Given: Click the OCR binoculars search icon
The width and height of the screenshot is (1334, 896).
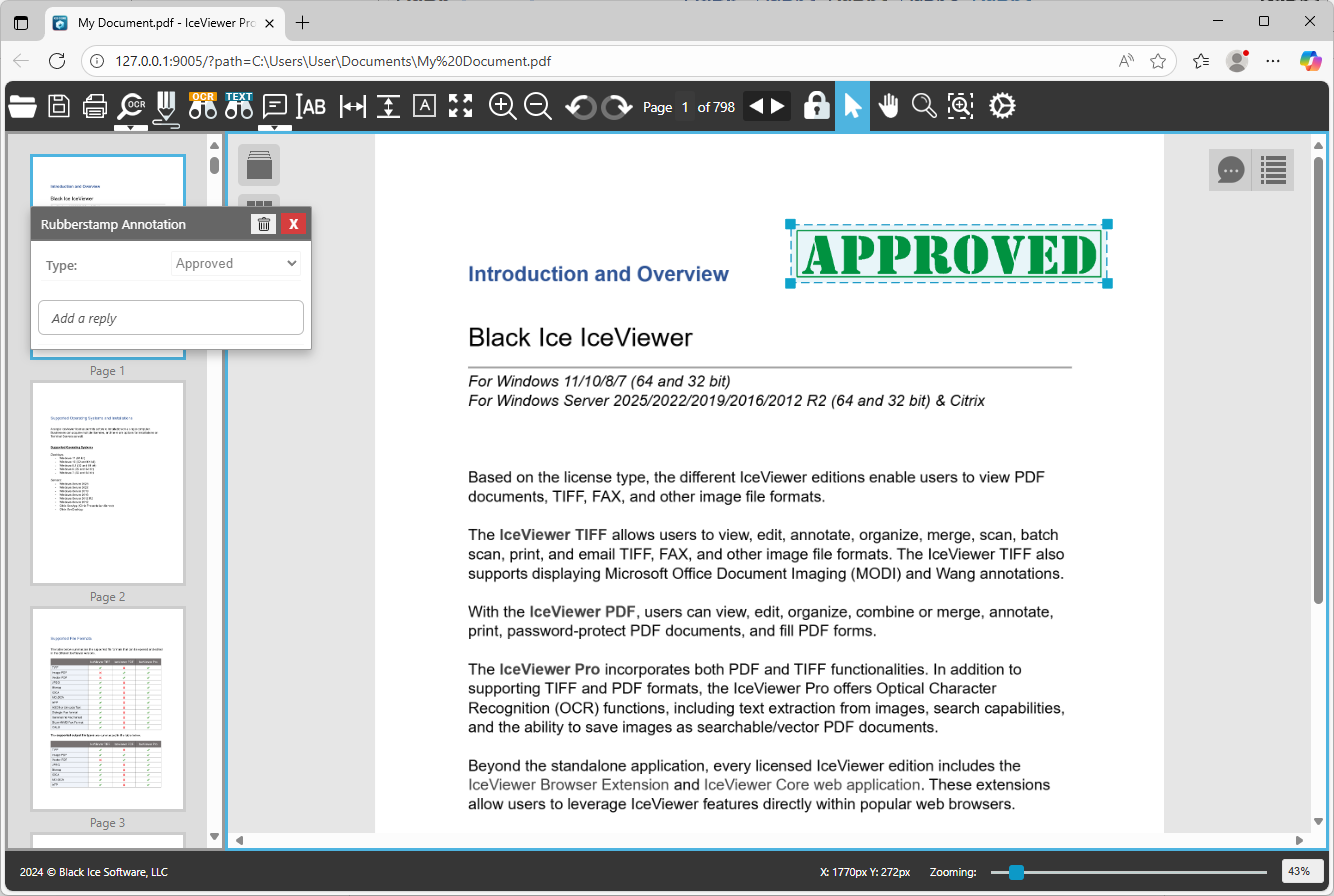Looking at the screenshot, I should click(x=203, y=106).
